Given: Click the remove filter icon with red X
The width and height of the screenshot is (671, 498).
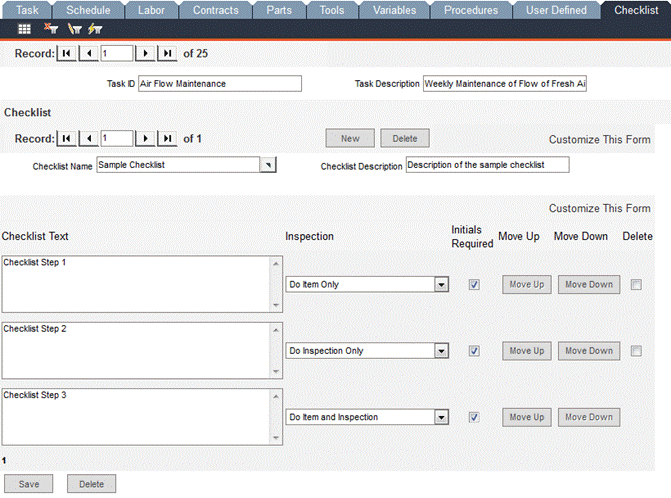Looking at the screenshot, I should (x=50, y=29).
